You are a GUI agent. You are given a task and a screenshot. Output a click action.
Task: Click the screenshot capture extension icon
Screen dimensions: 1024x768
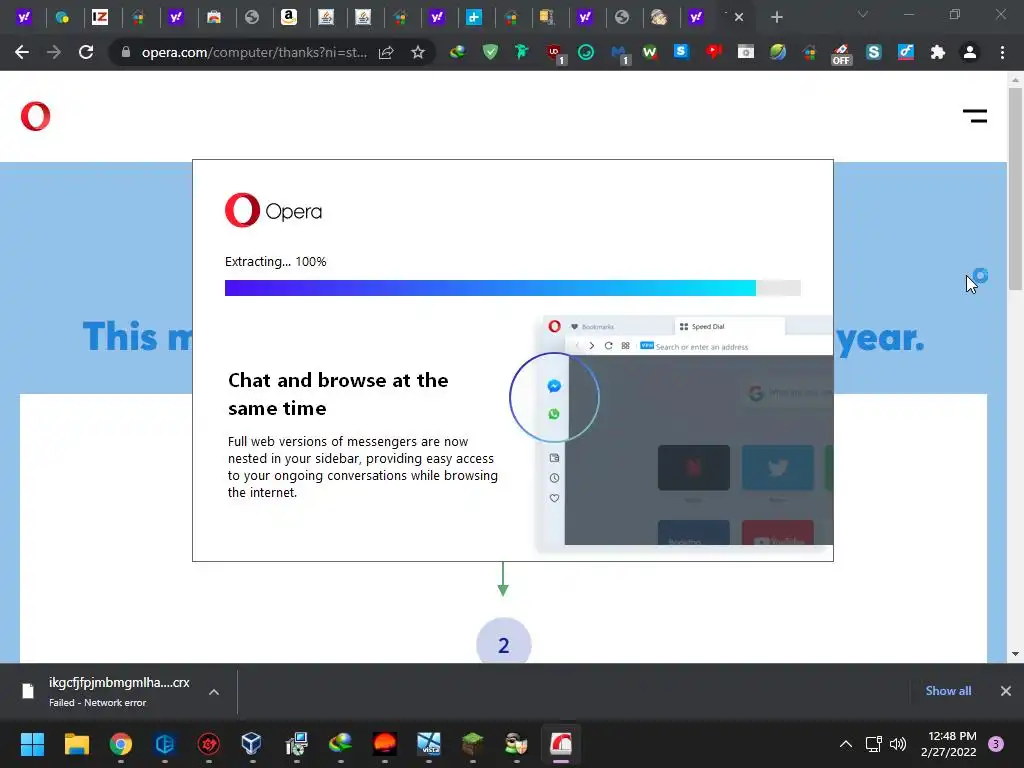pos(745,52)
